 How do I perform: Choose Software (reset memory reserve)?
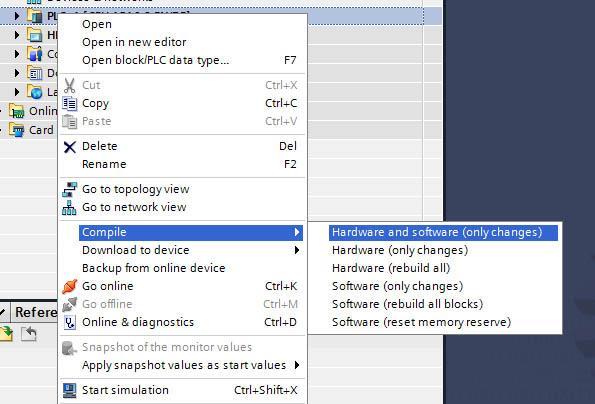421,322
